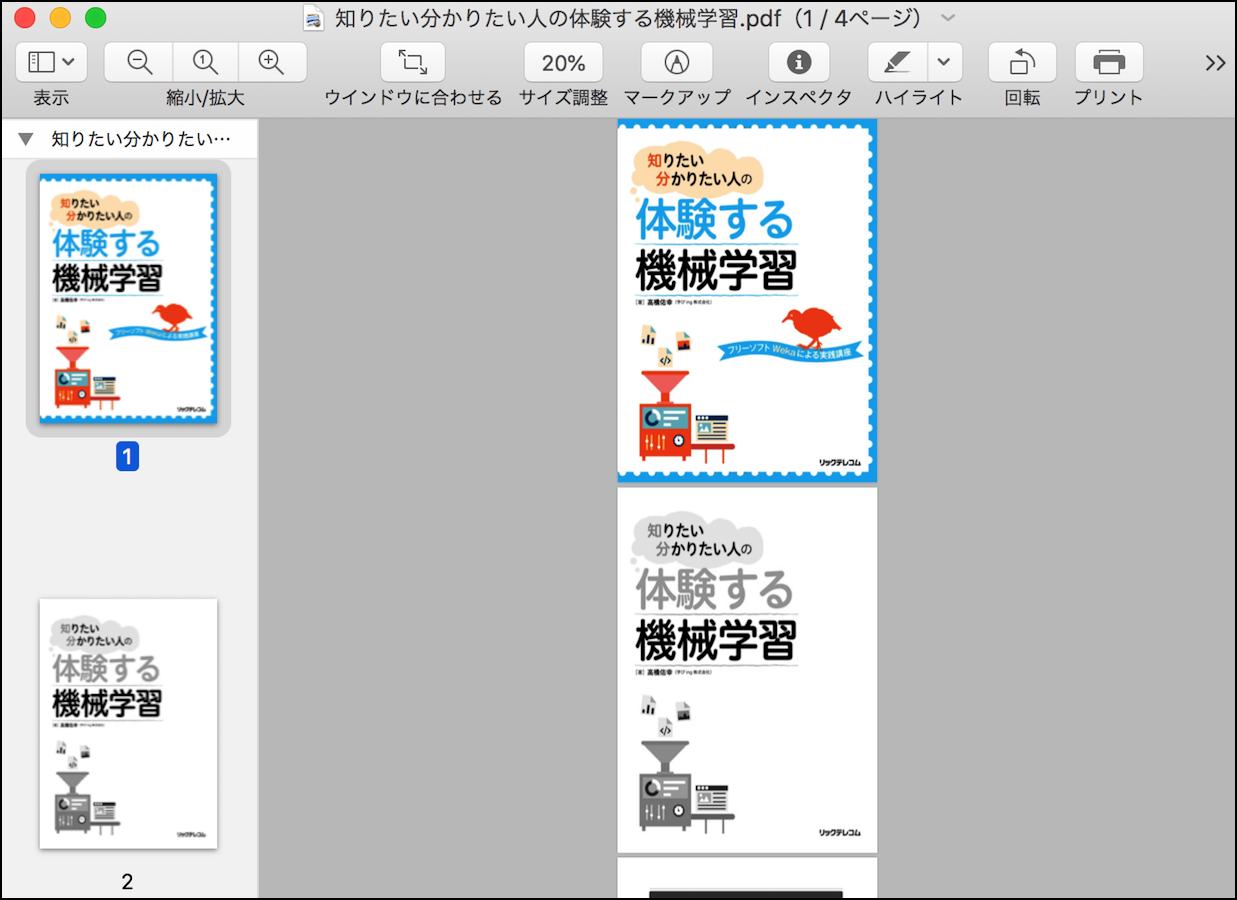This screenshot has width=1237, height=900.
Task: Open the sidebar view options dropdown
Action: pos(51,62)
